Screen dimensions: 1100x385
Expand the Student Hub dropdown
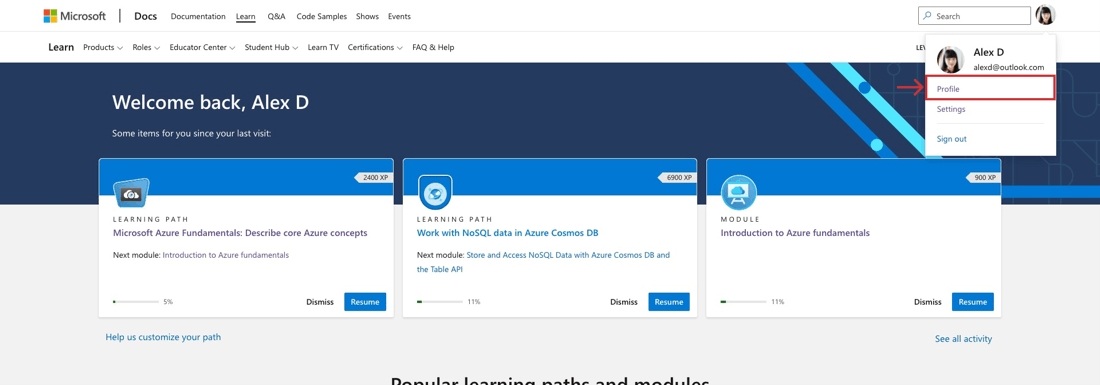point(271,48)
